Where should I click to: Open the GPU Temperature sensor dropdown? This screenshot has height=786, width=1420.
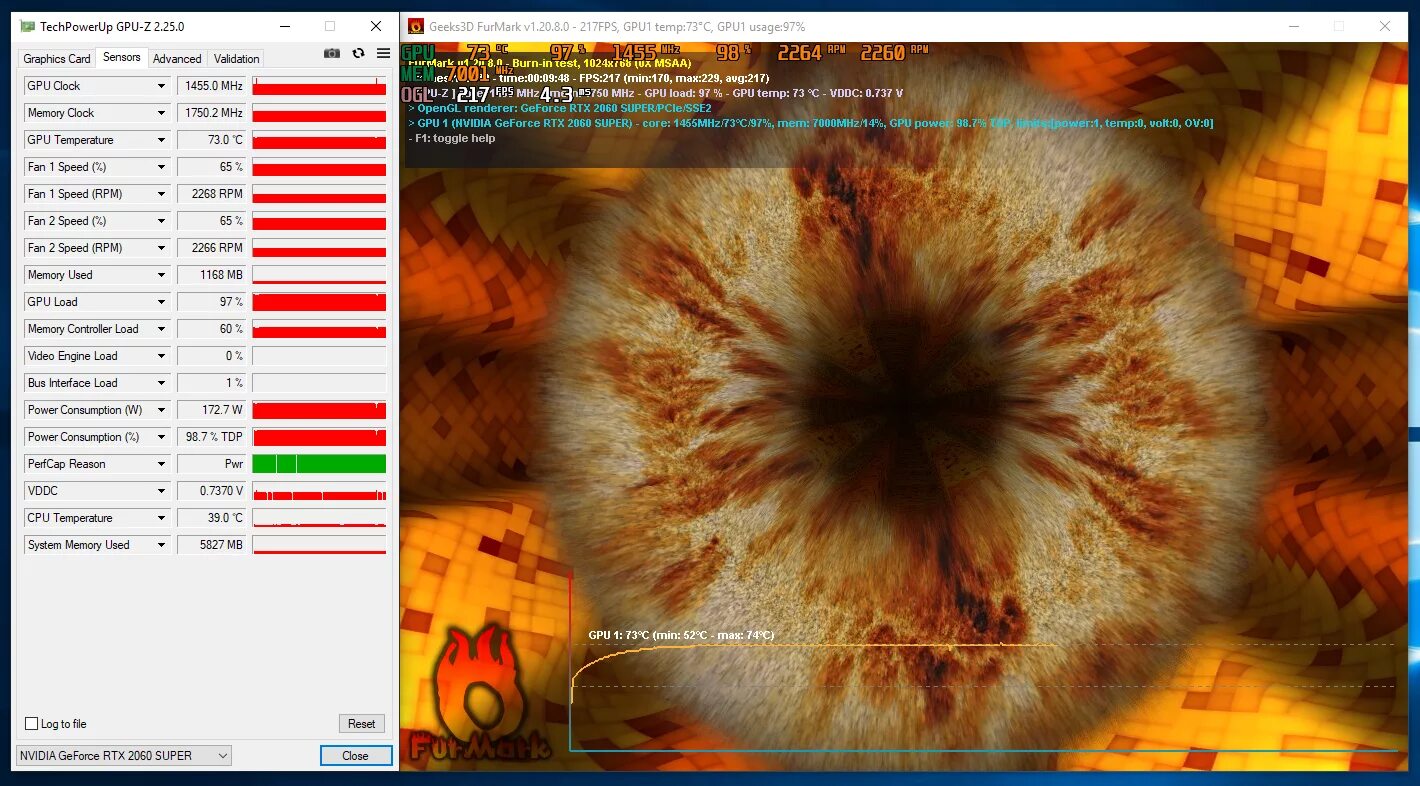coord(161,140)
